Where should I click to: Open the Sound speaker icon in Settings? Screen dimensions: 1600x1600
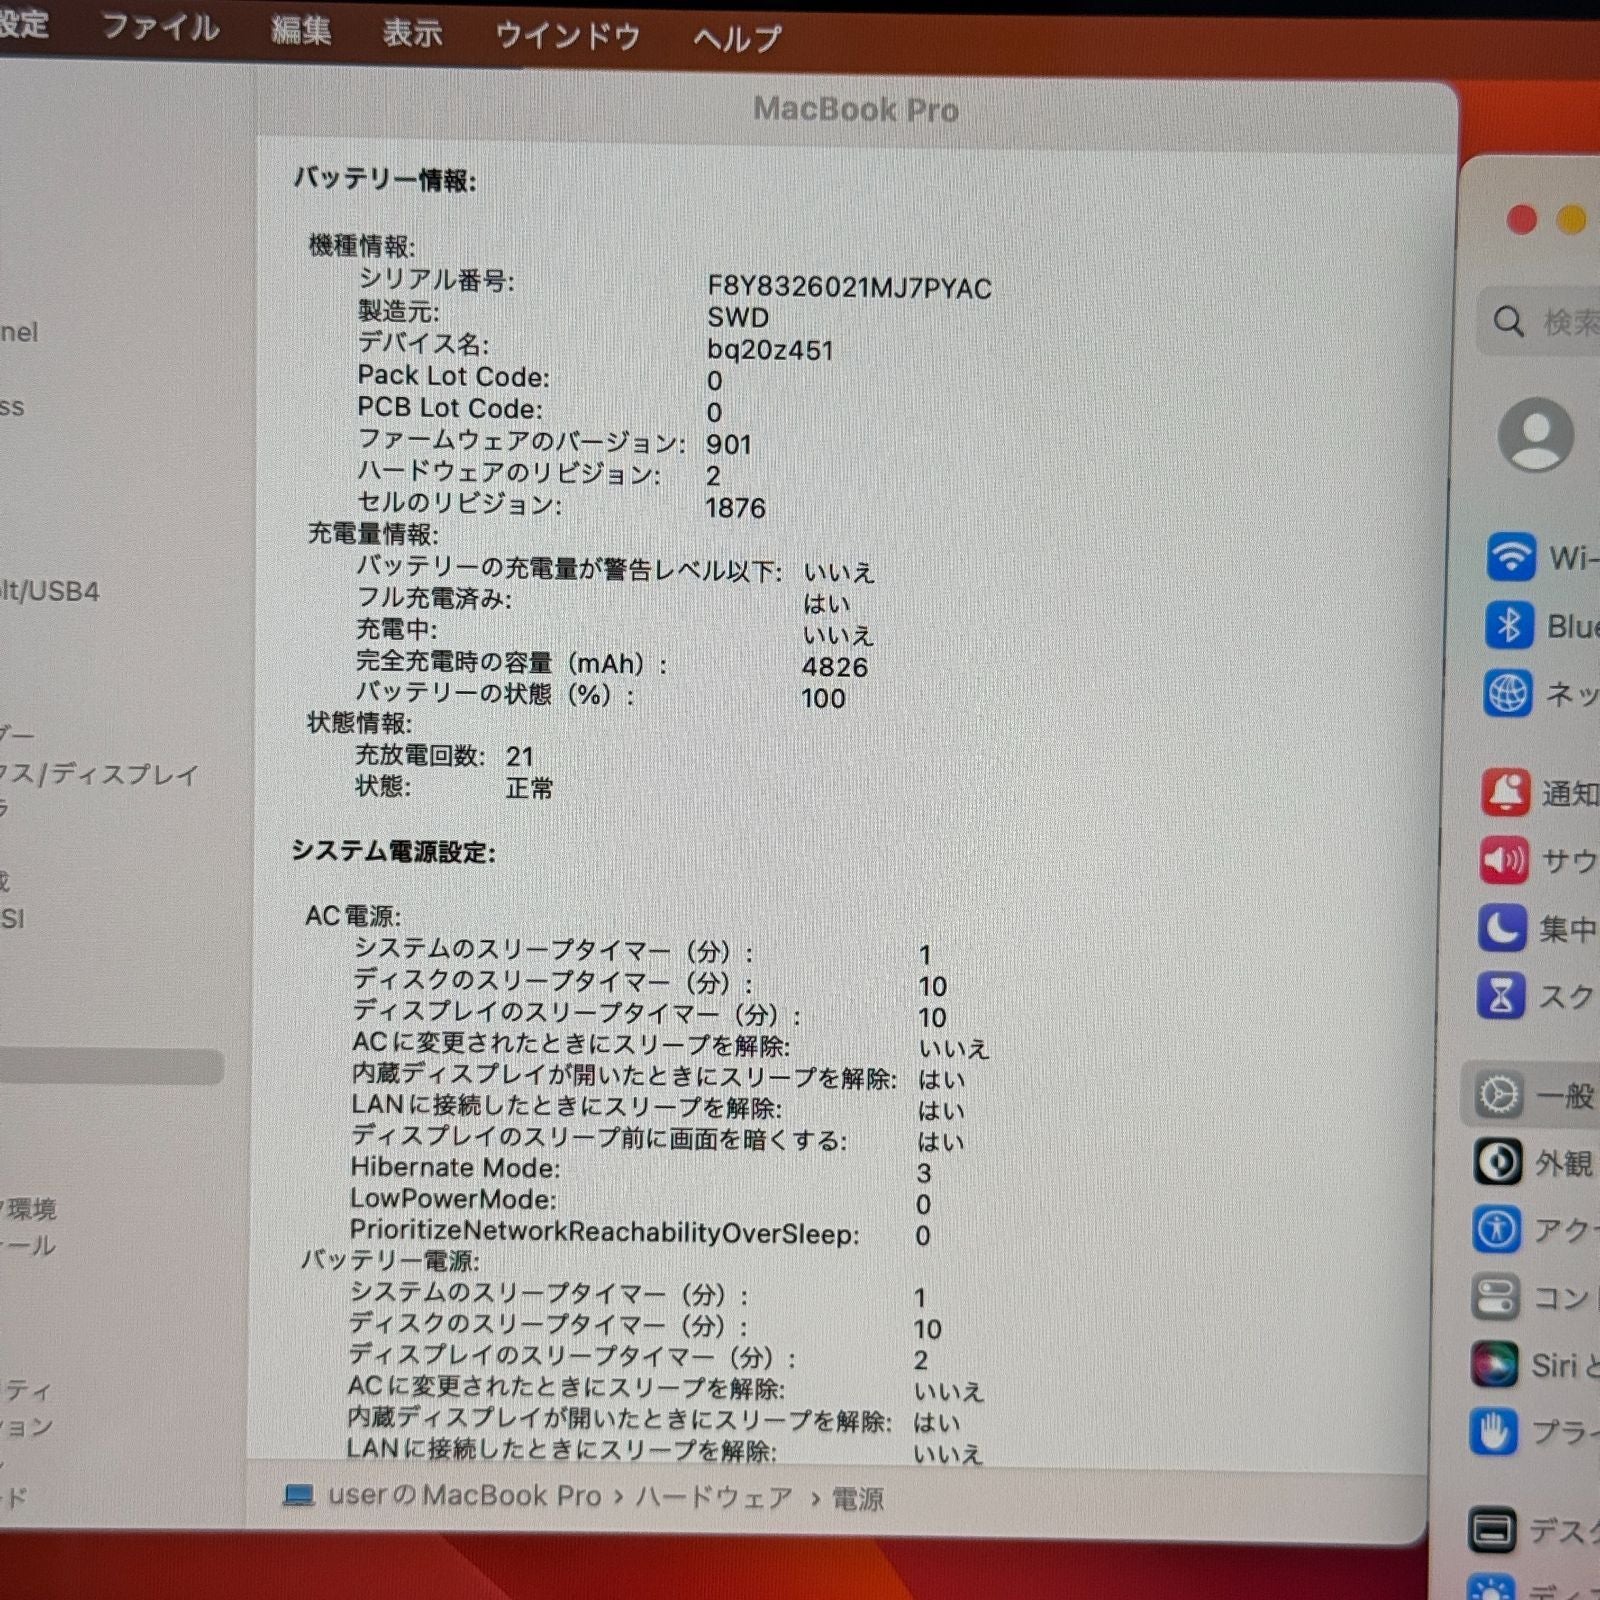1504,860
